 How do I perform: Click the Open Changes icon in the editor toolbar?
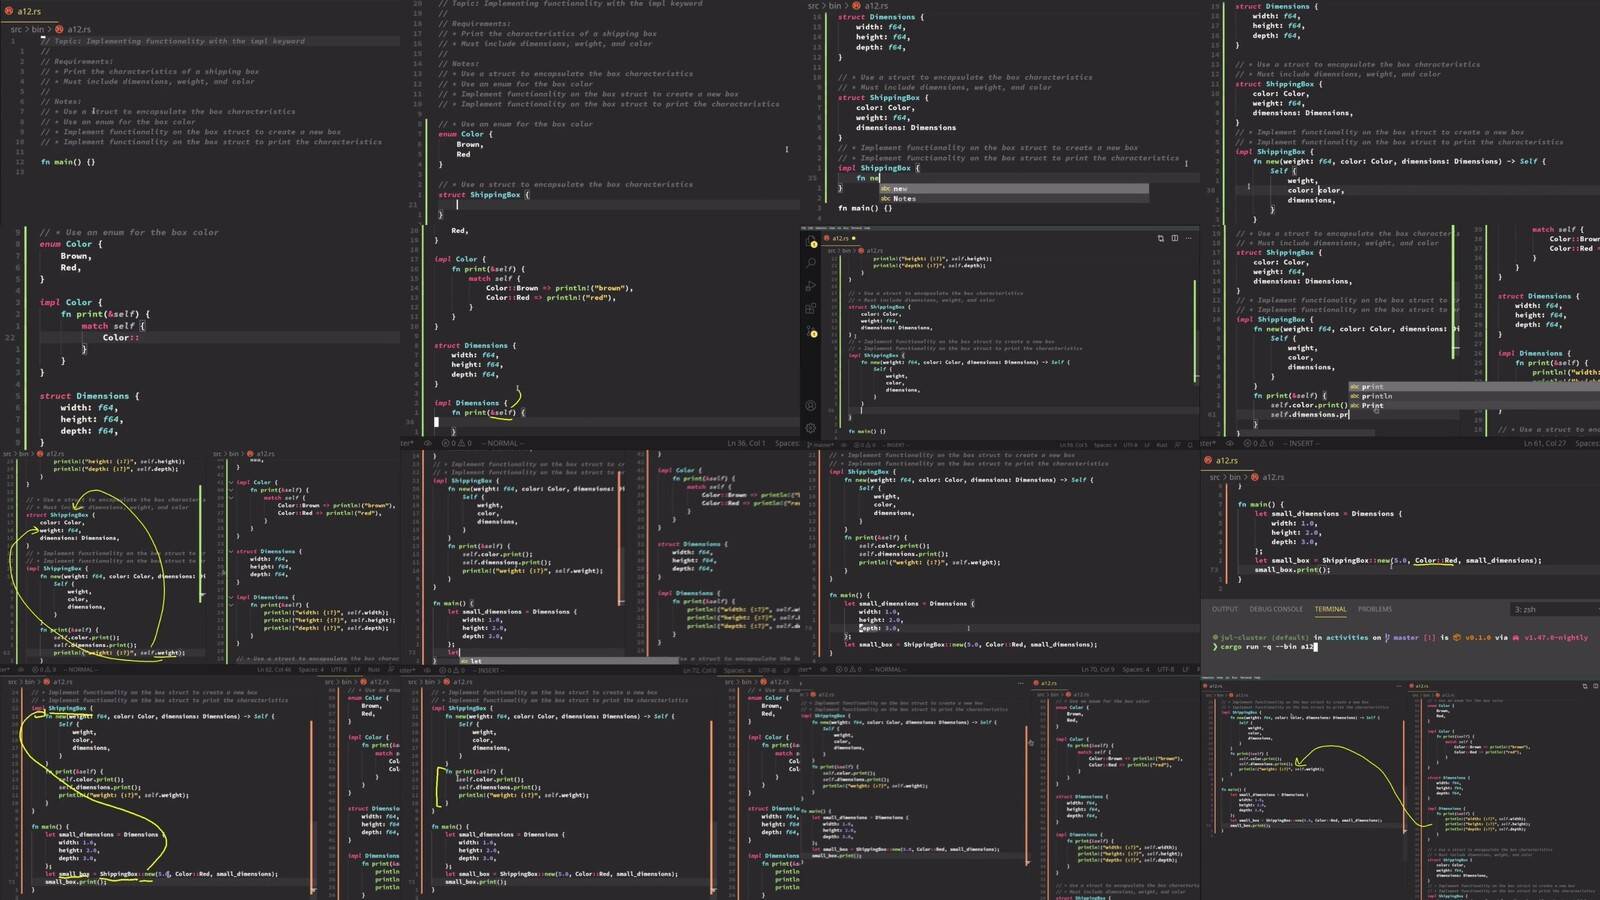[1161, 238]
